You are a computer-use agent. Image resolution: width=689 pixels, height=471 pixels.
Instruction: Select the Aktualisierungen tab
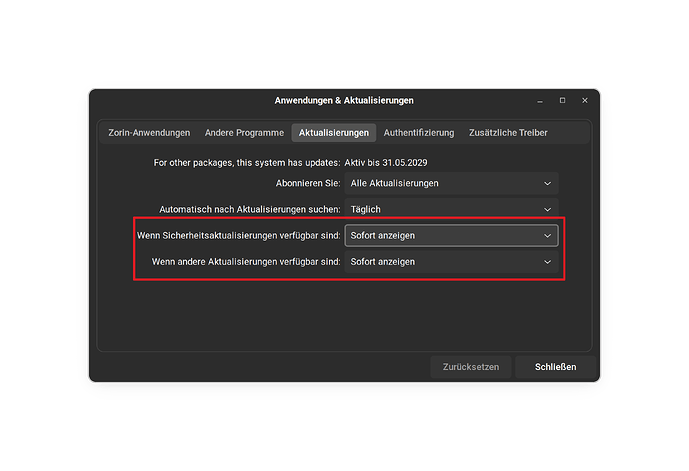[334, 133]
